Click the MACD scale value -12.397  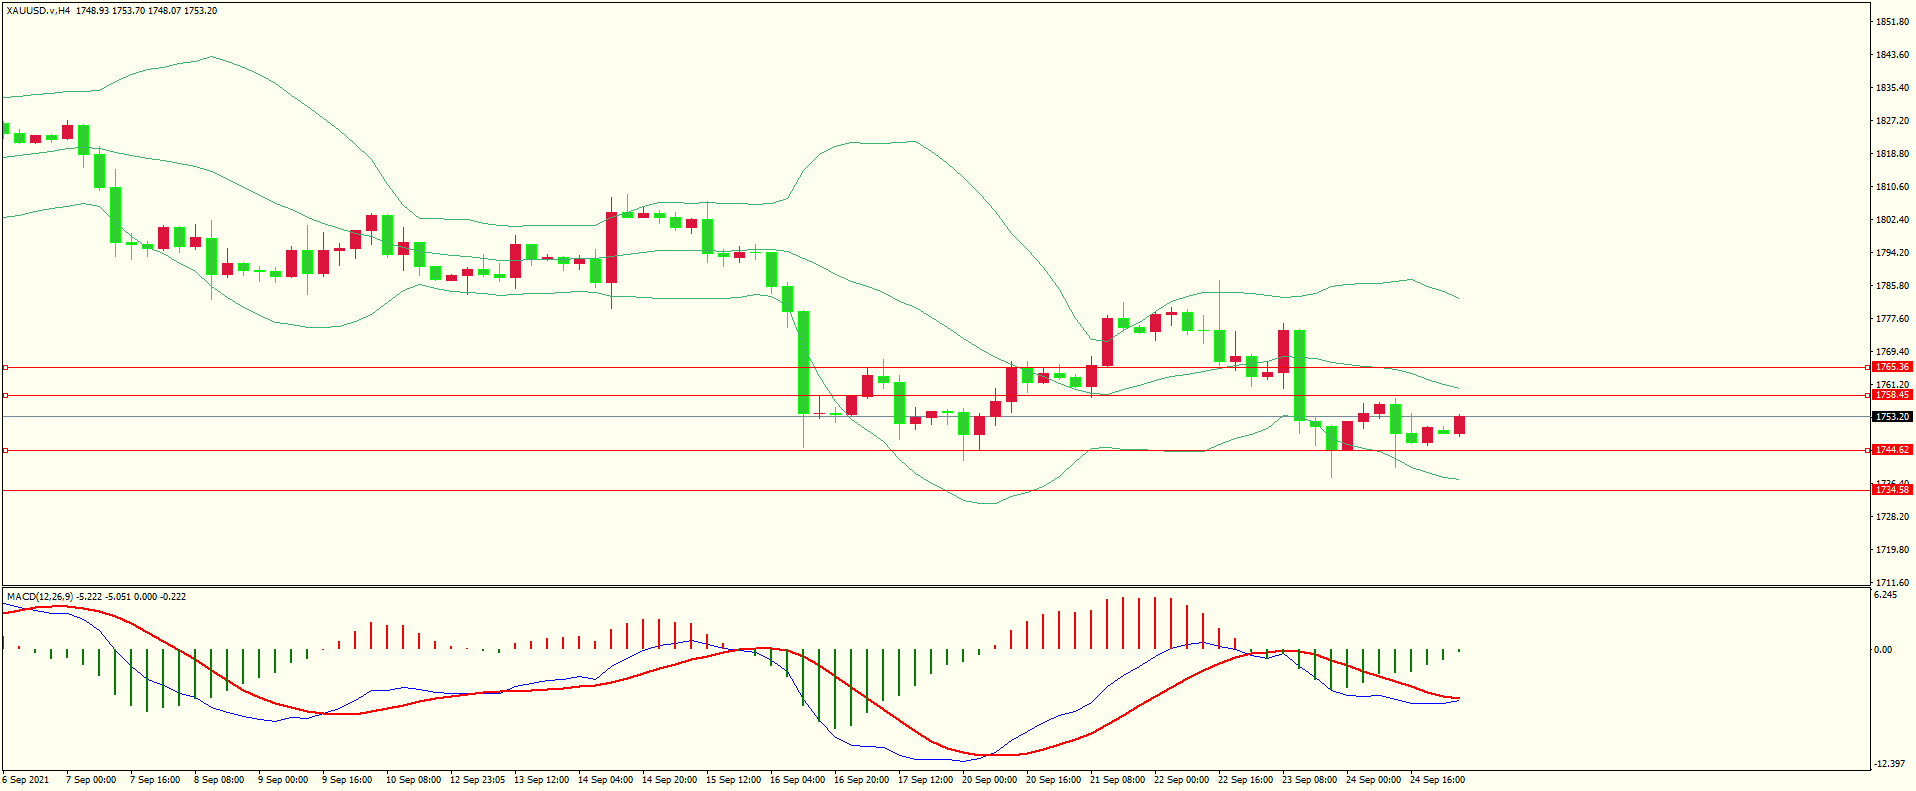click(1889, 763)
